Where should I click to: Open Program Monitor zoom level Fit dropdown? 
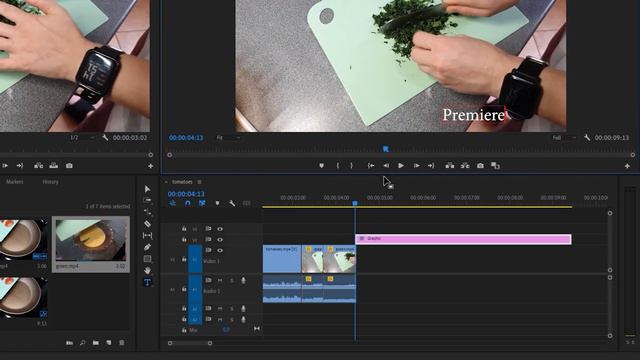click(x=228, y=138)
